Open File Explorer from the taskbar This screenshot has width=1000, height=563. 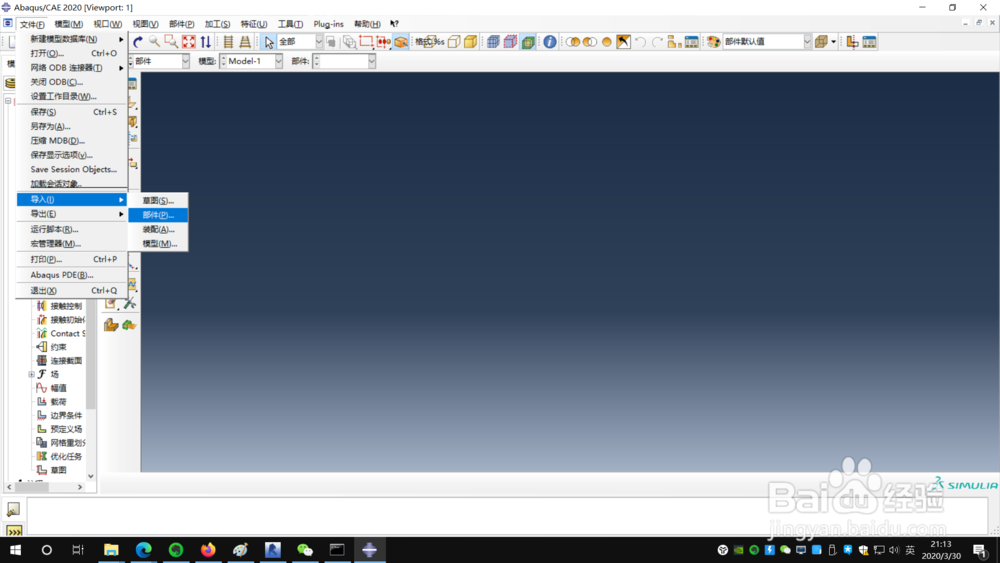tap(111, 550)
